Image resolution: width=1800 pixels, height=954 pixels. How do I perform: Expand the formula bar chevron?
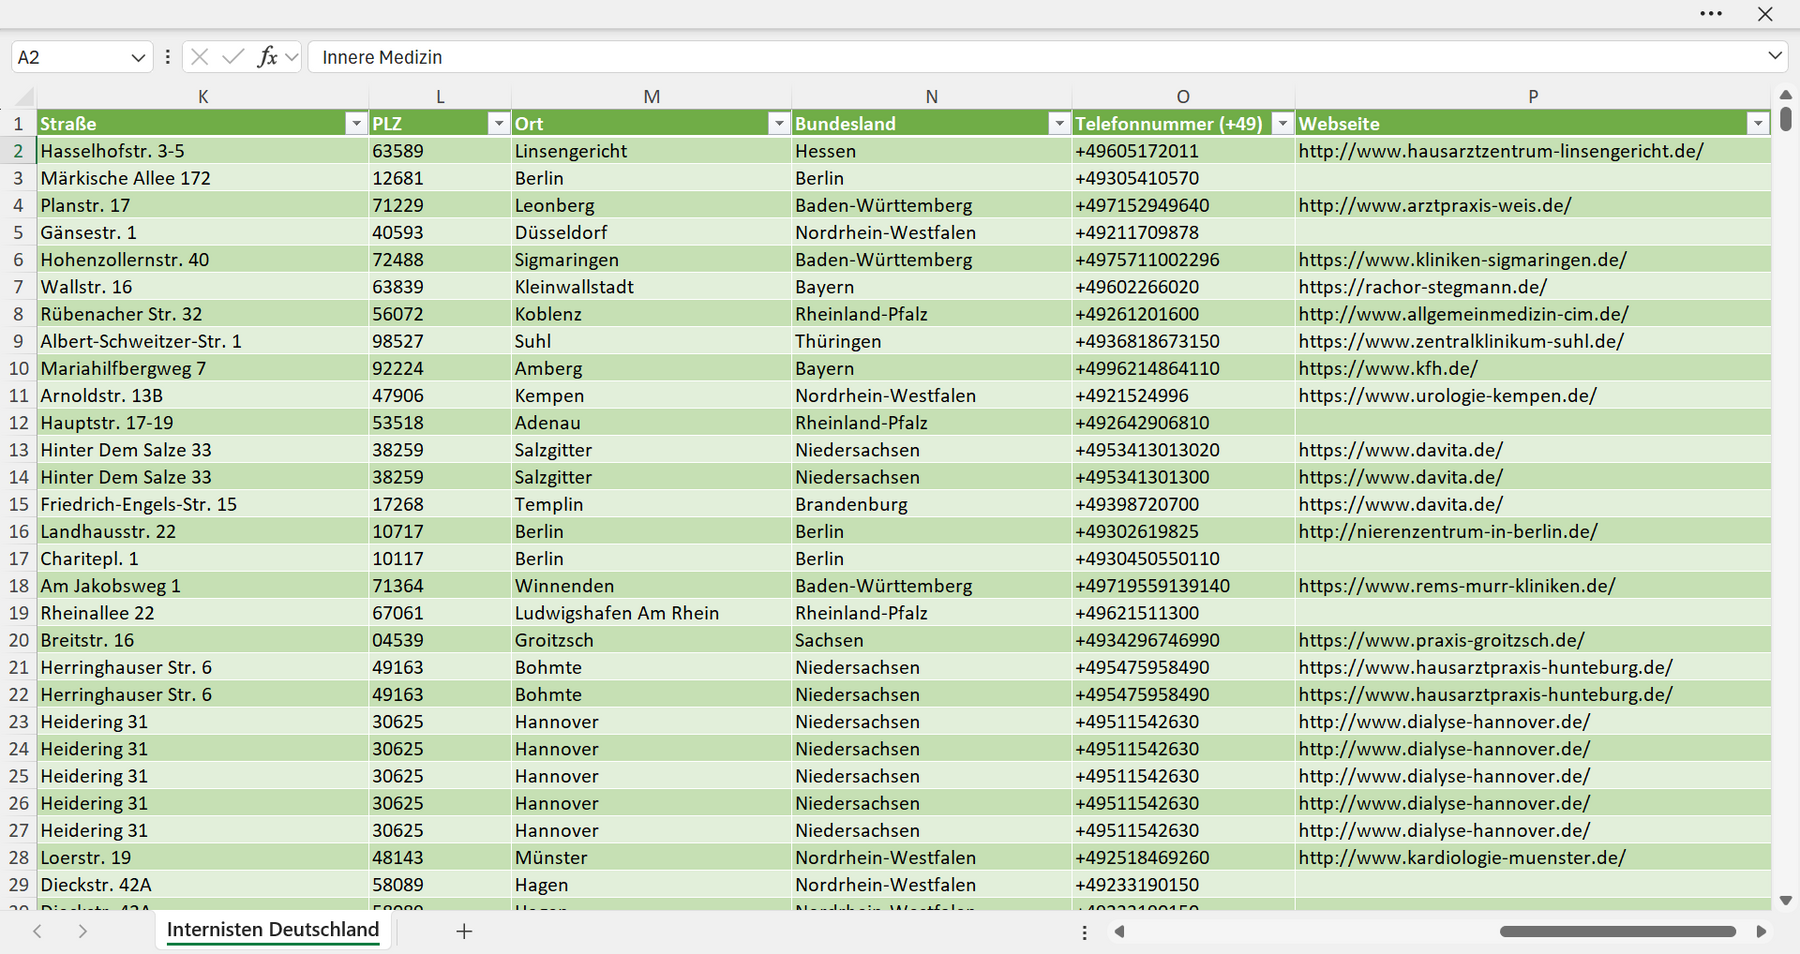pyautogui.click(x=1775, y=56)
